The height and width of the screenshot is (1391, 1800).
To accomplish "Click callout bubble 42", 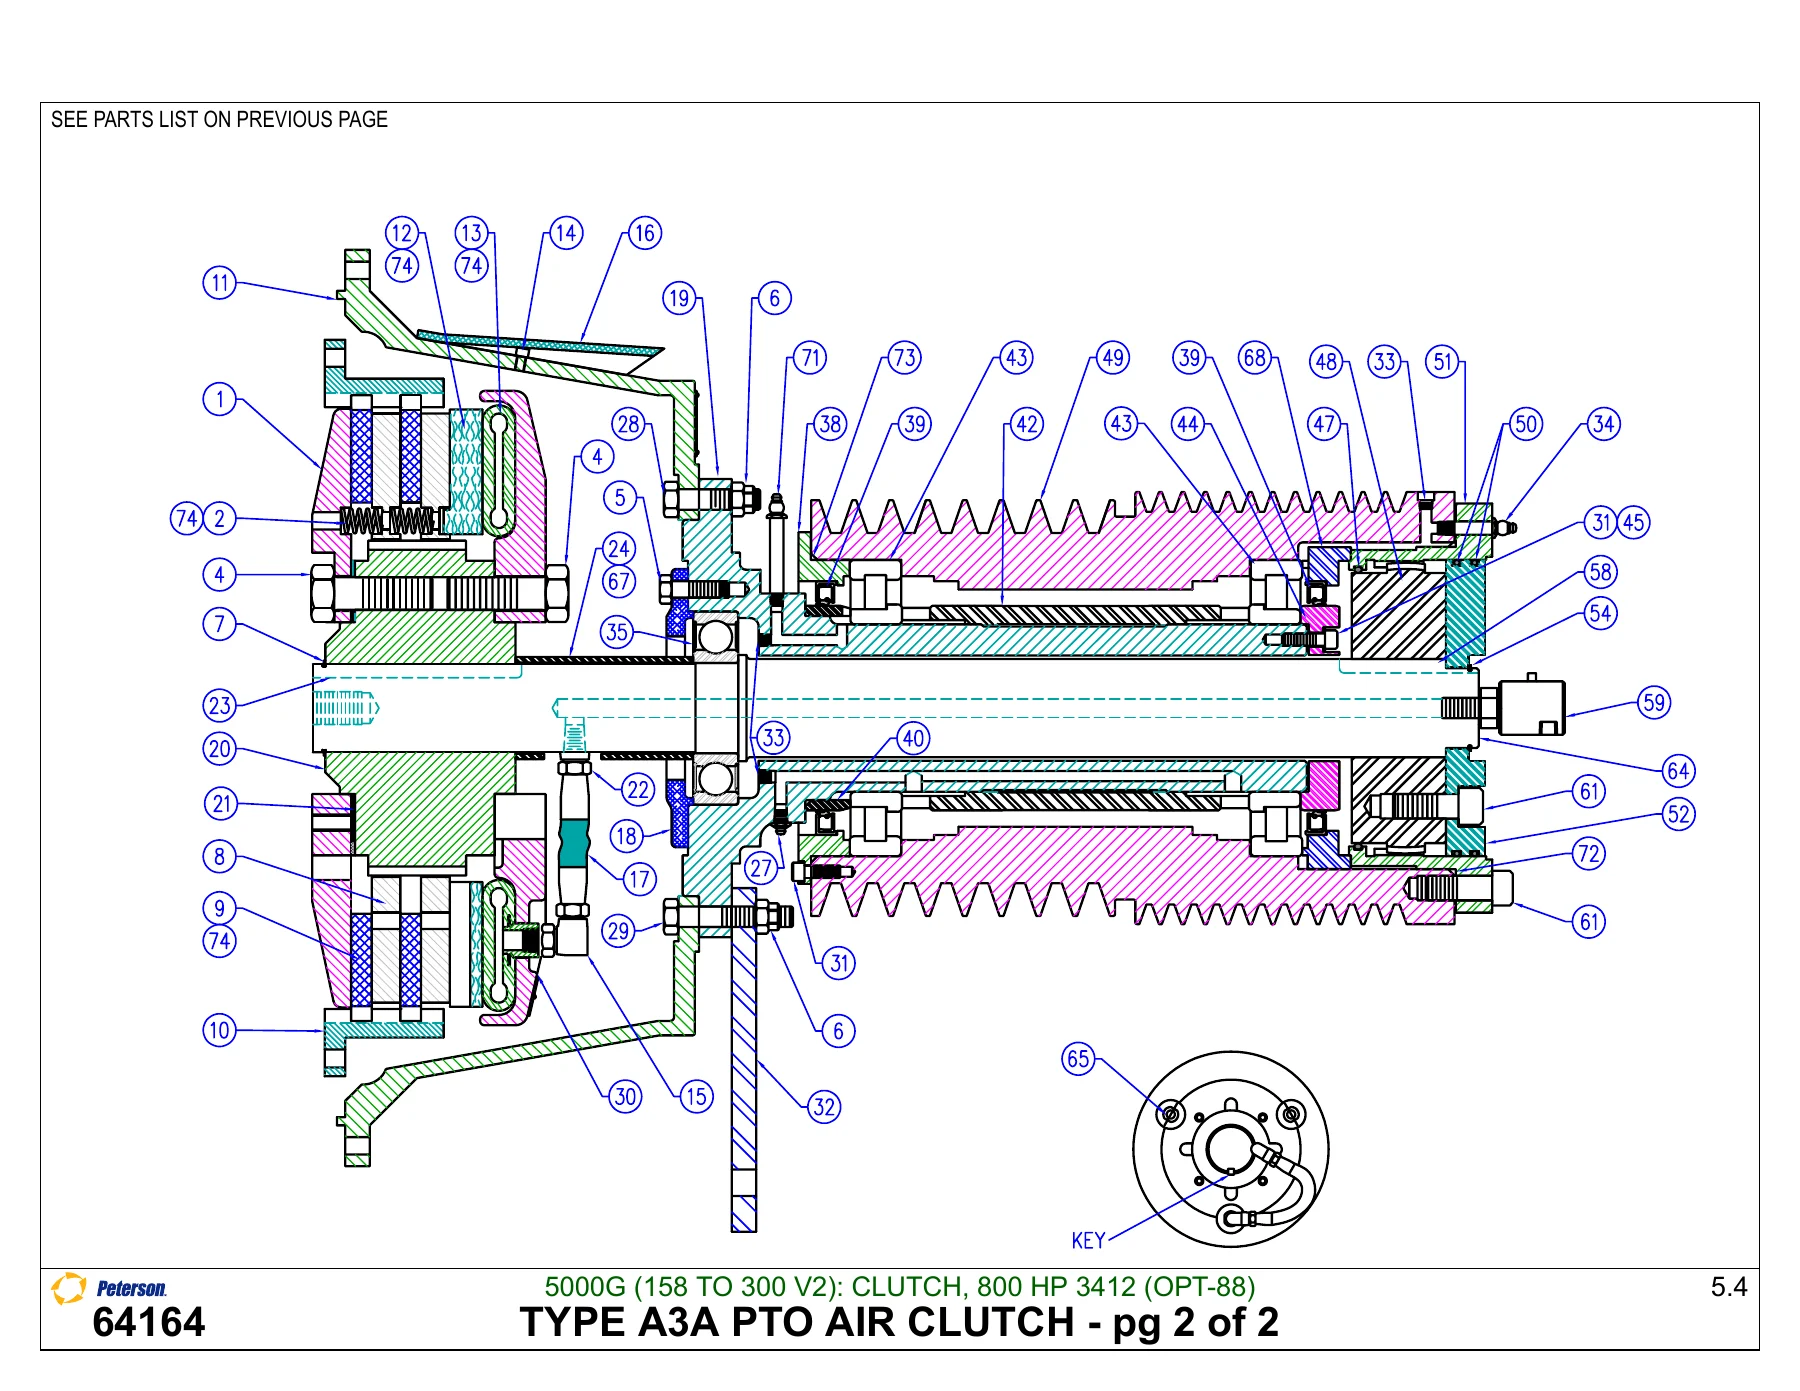I will point(1027,424).
